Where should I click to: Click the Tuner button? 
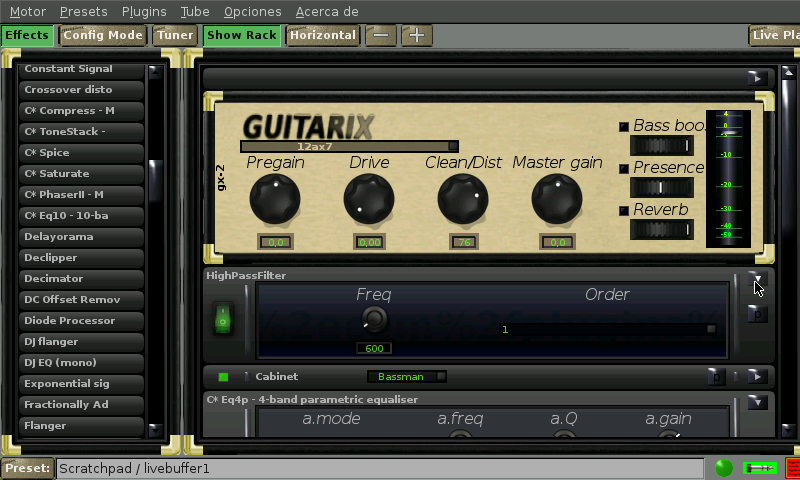click(175, 35)
